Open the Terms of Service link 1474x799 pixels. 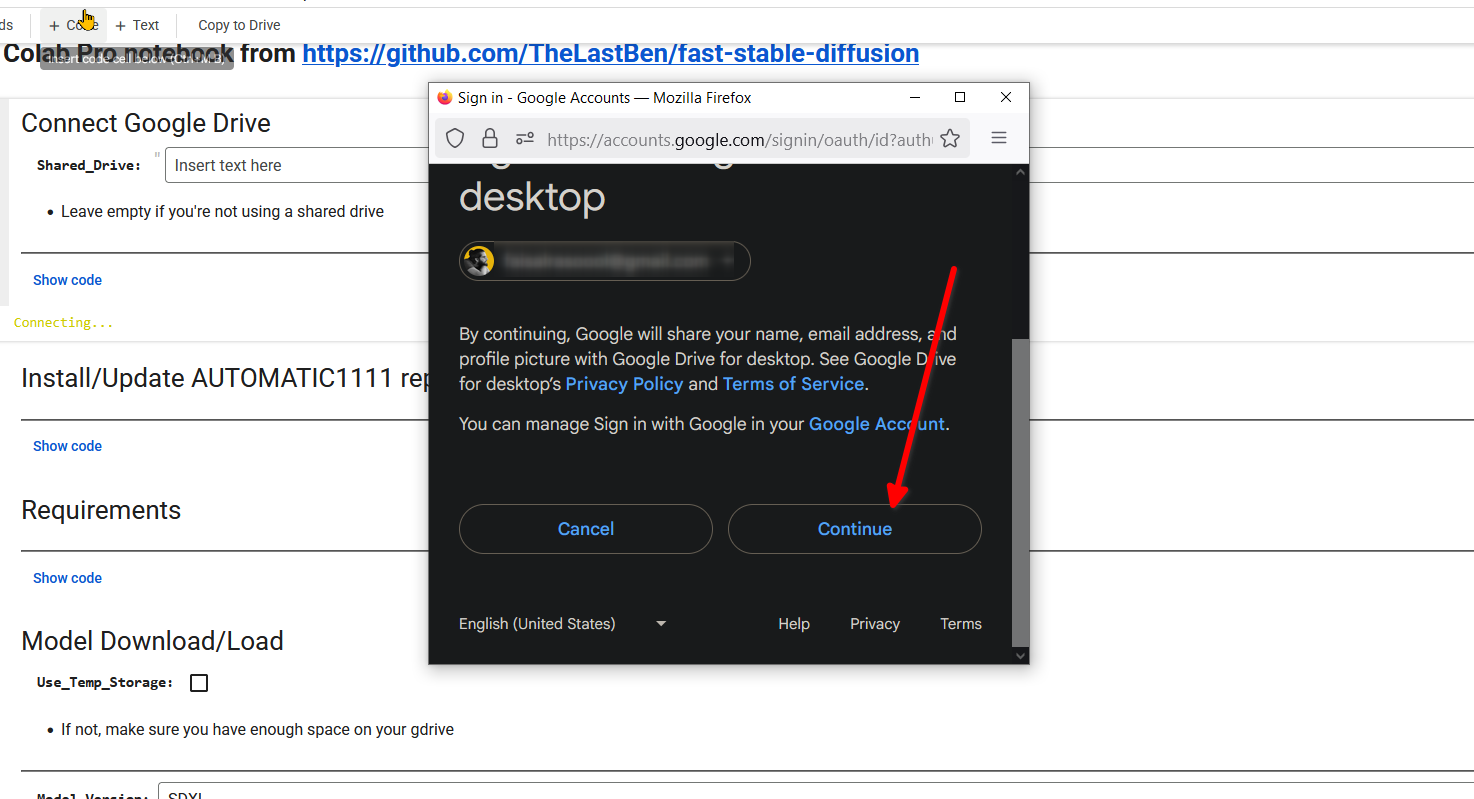coord(794,384)
